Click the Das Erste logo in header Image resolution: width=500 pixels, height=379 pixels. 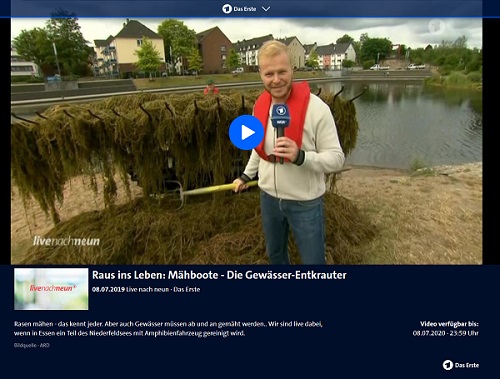pos(227,9)
